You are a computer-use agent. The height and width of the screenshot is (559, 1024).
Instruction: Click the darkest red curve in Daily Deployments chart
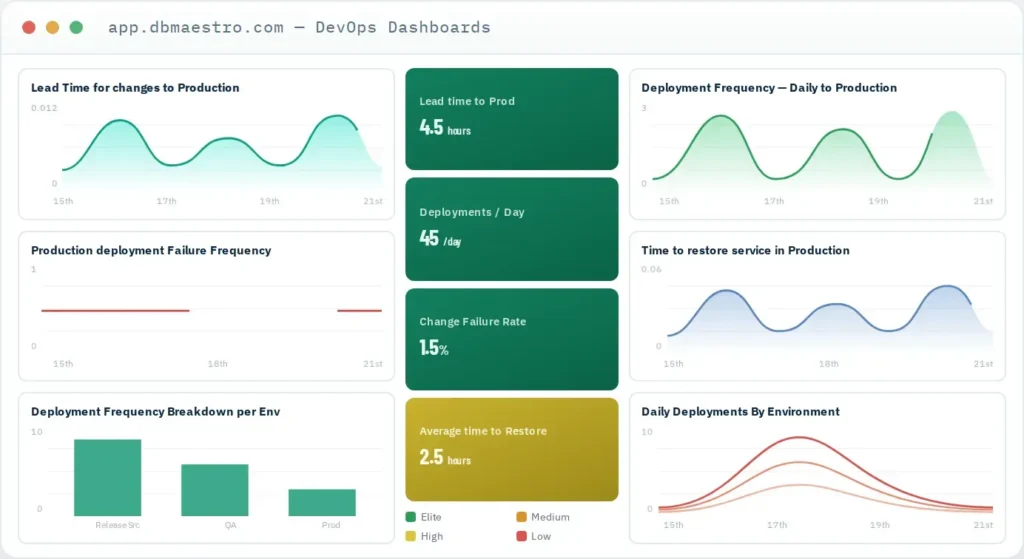tap(800, 438)
